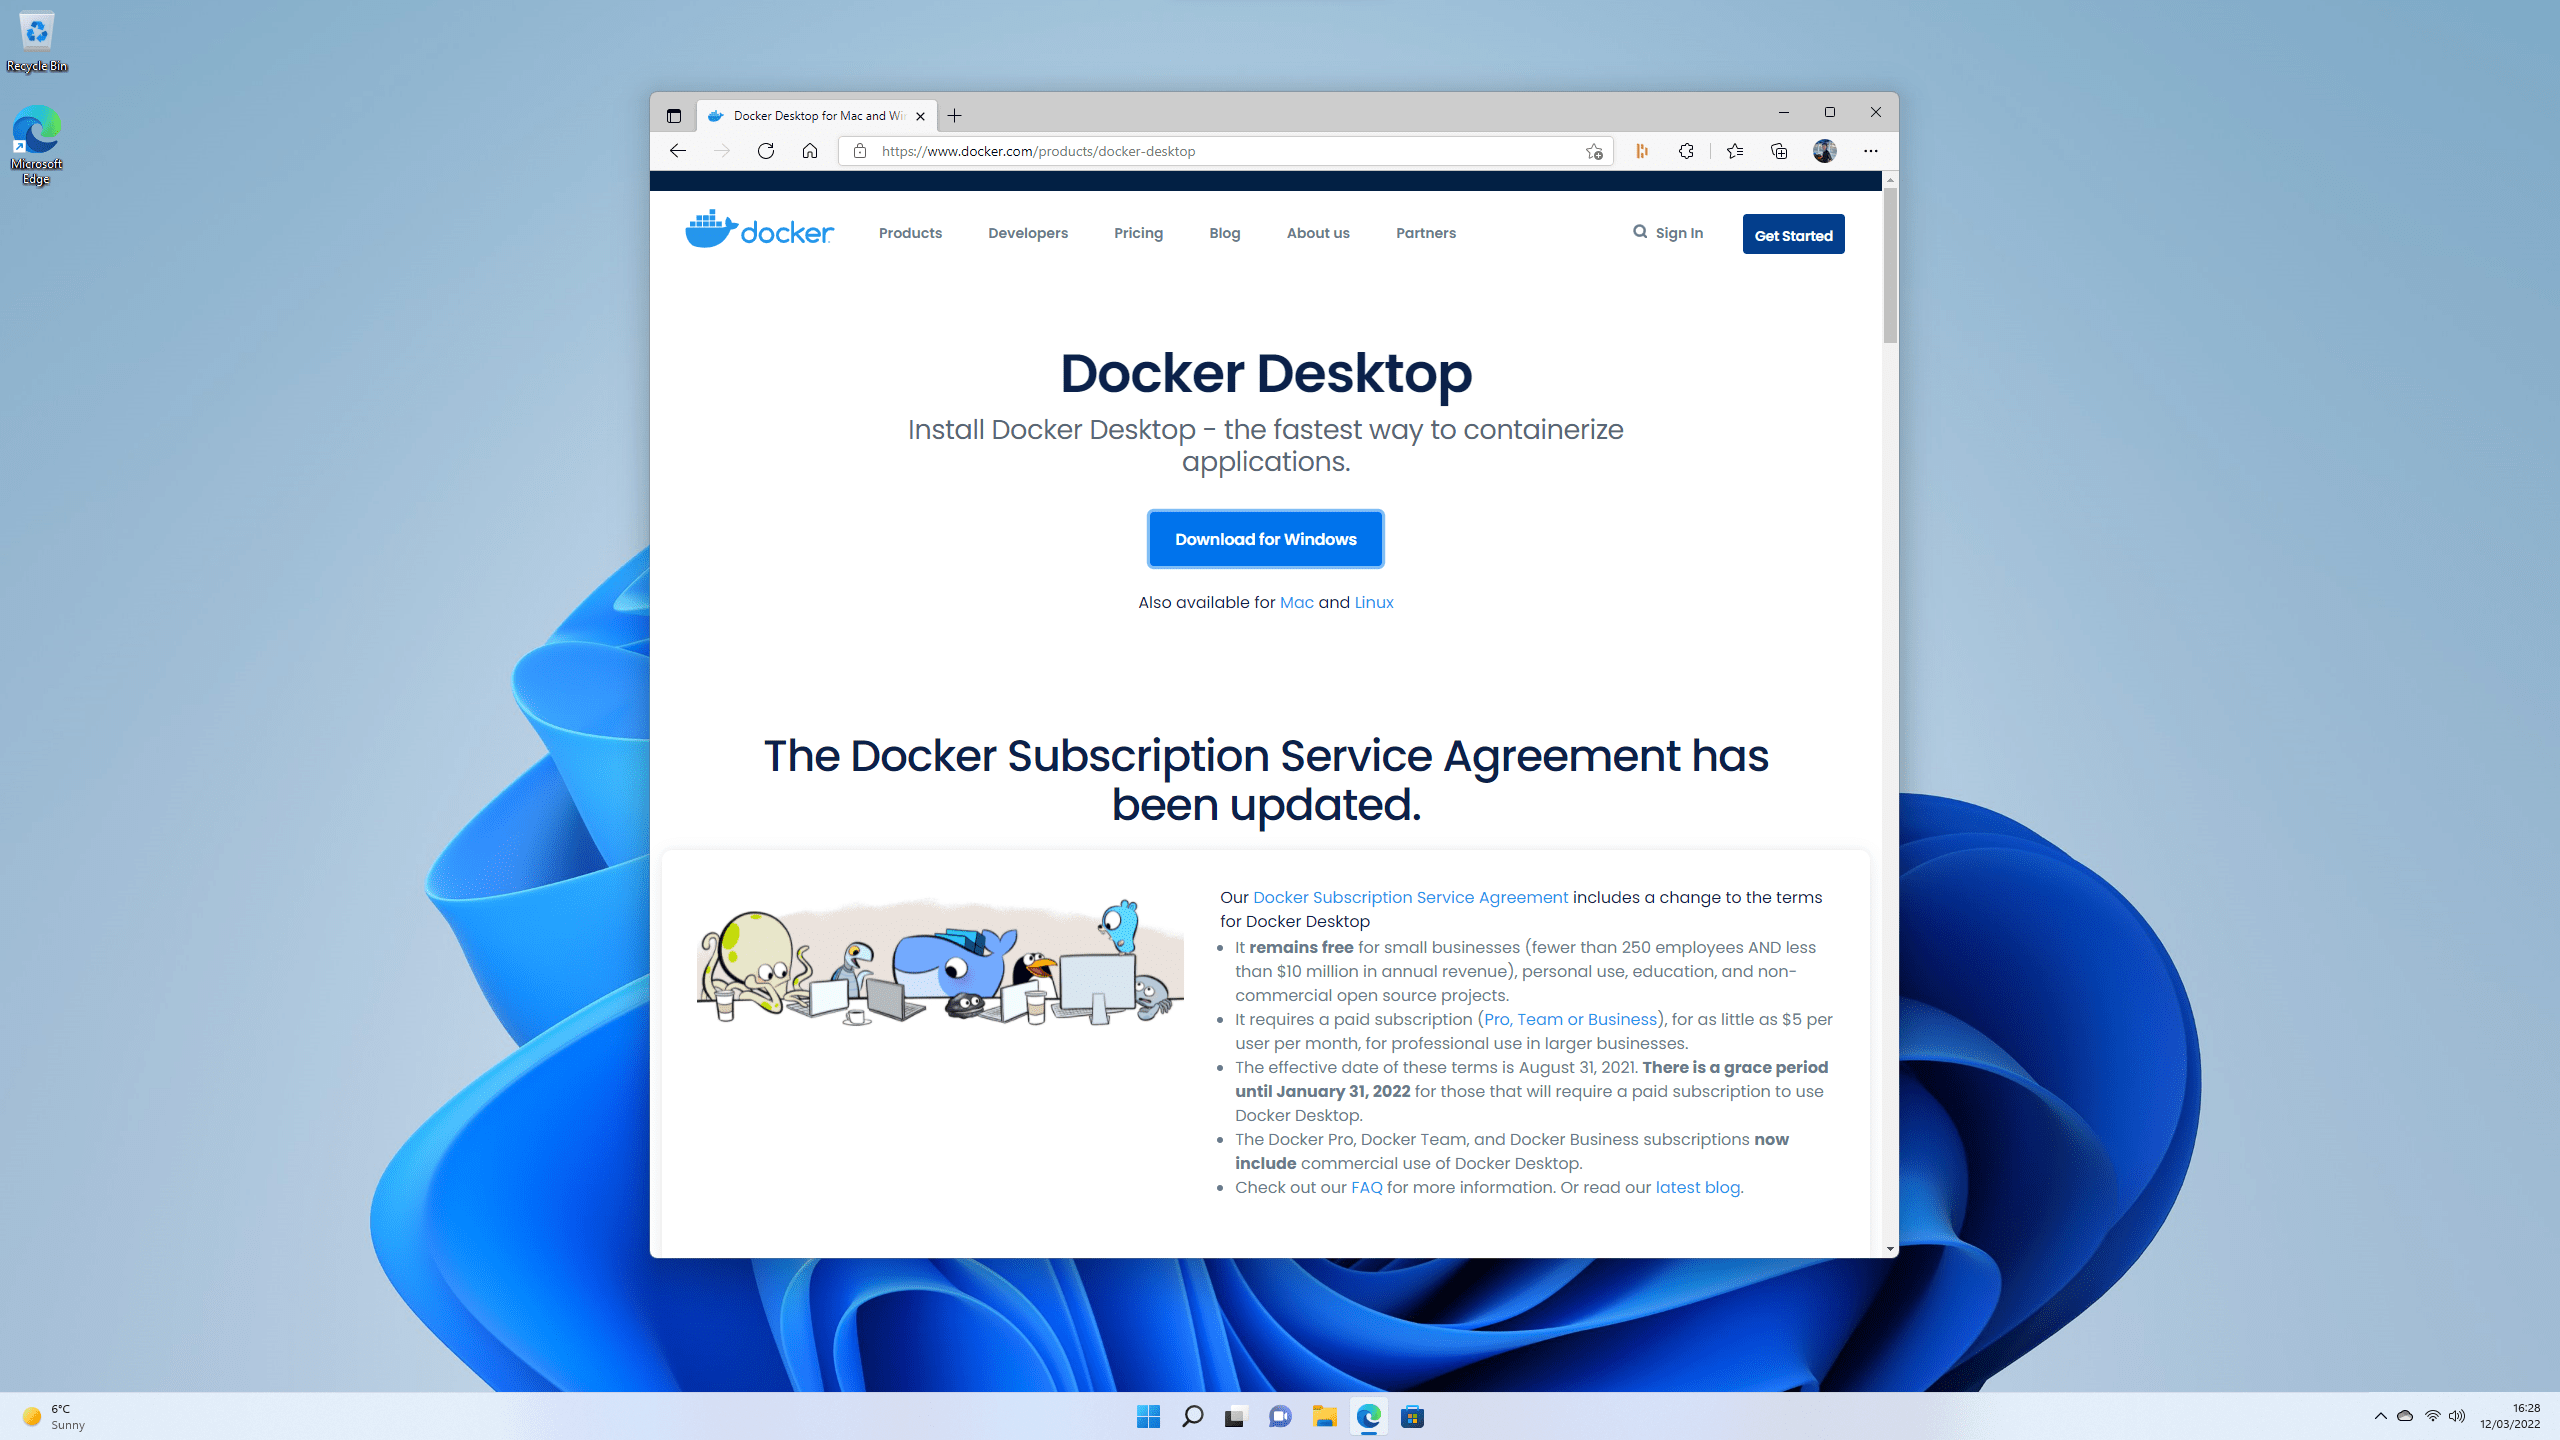This screenshot has width=2560, height=1440.
Task: Click the Get Started button
Action: pyautogui.click(x=1793, y=234)
